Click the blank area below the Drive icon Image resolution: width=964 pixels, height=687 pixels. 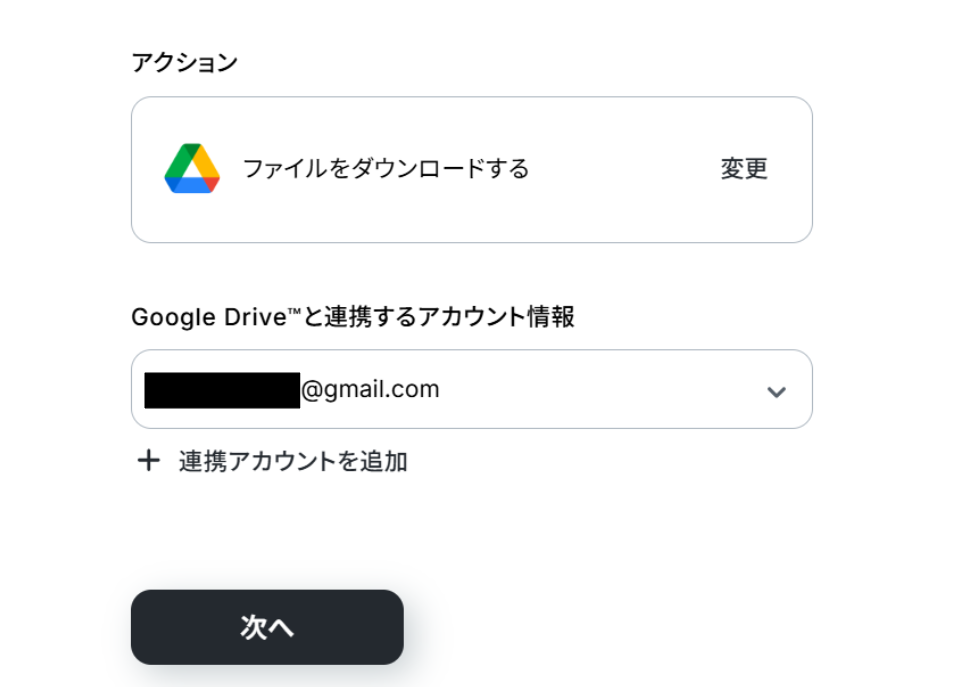tap(192, 220)
